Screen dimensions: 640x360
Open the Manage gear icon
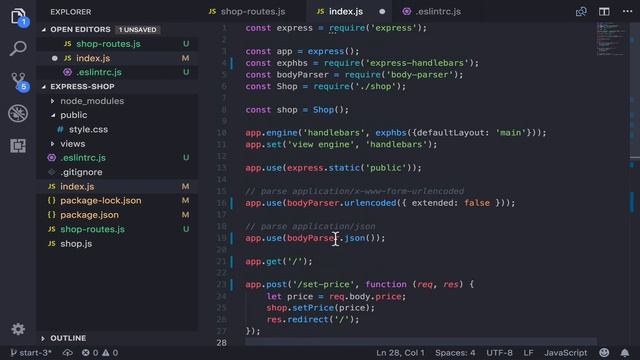pos(18,329)
